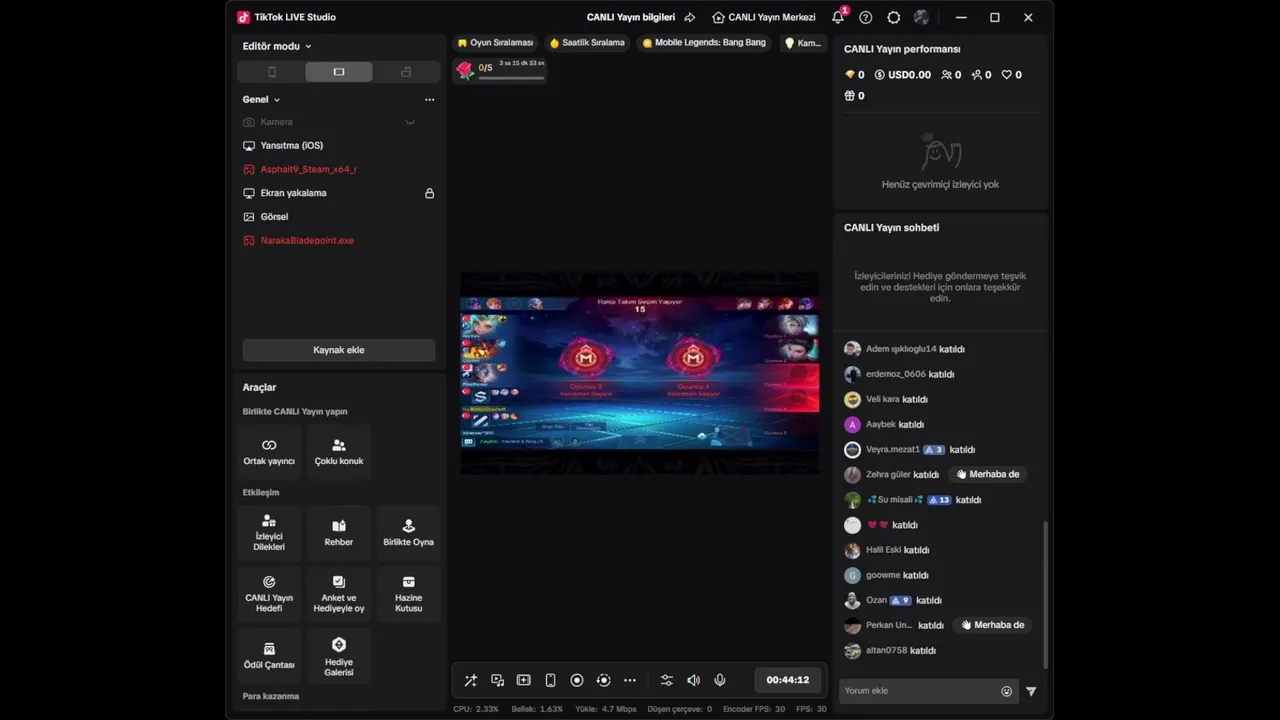Open the Birlikte Oyna tool
This screenshot has width=1280, height=720.
(408, 533)
